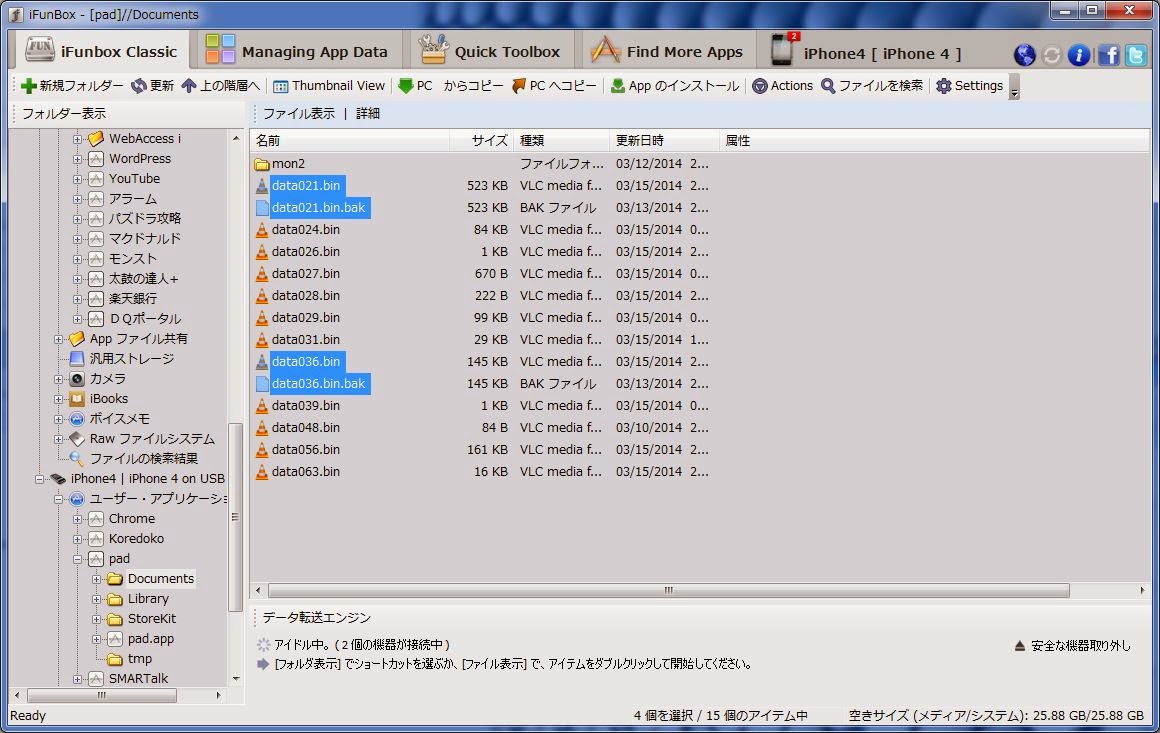Switch to Quick Toolbox tab
The width and height of the screenshot is (1160, 733).
489,52
